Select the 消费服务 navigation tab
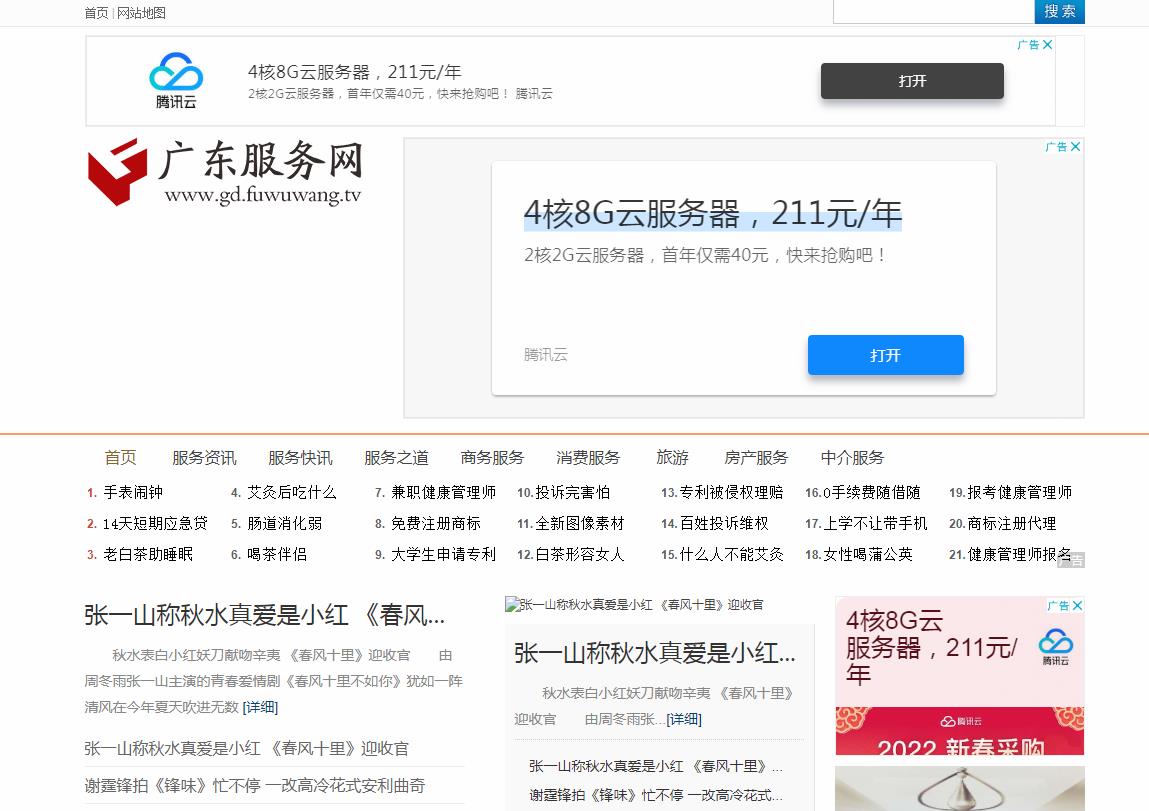 click(x=588, y=458)
